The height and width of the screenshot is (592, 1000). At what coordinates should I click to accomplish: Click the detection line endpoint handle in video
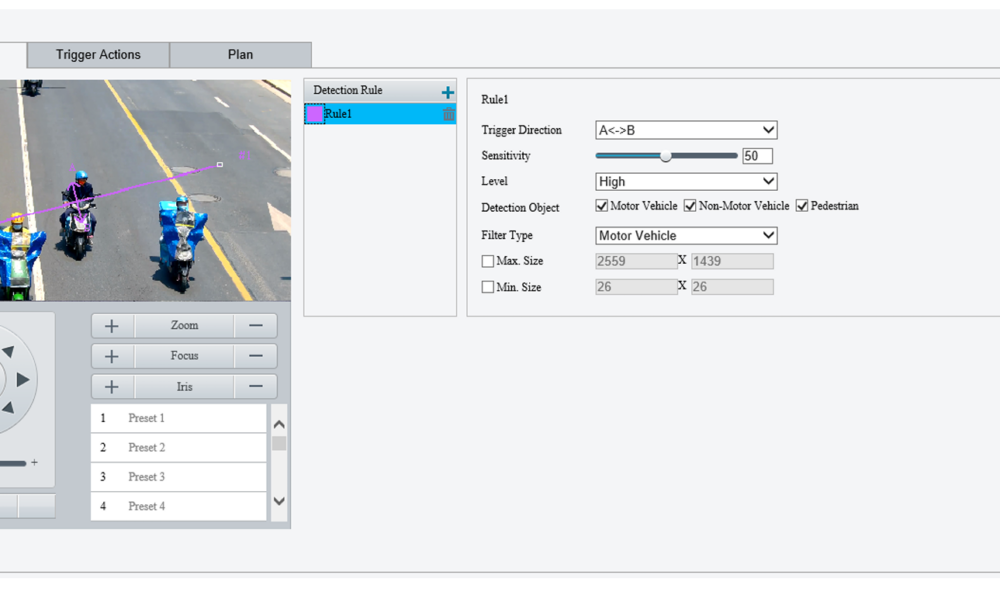coord(220,165)
